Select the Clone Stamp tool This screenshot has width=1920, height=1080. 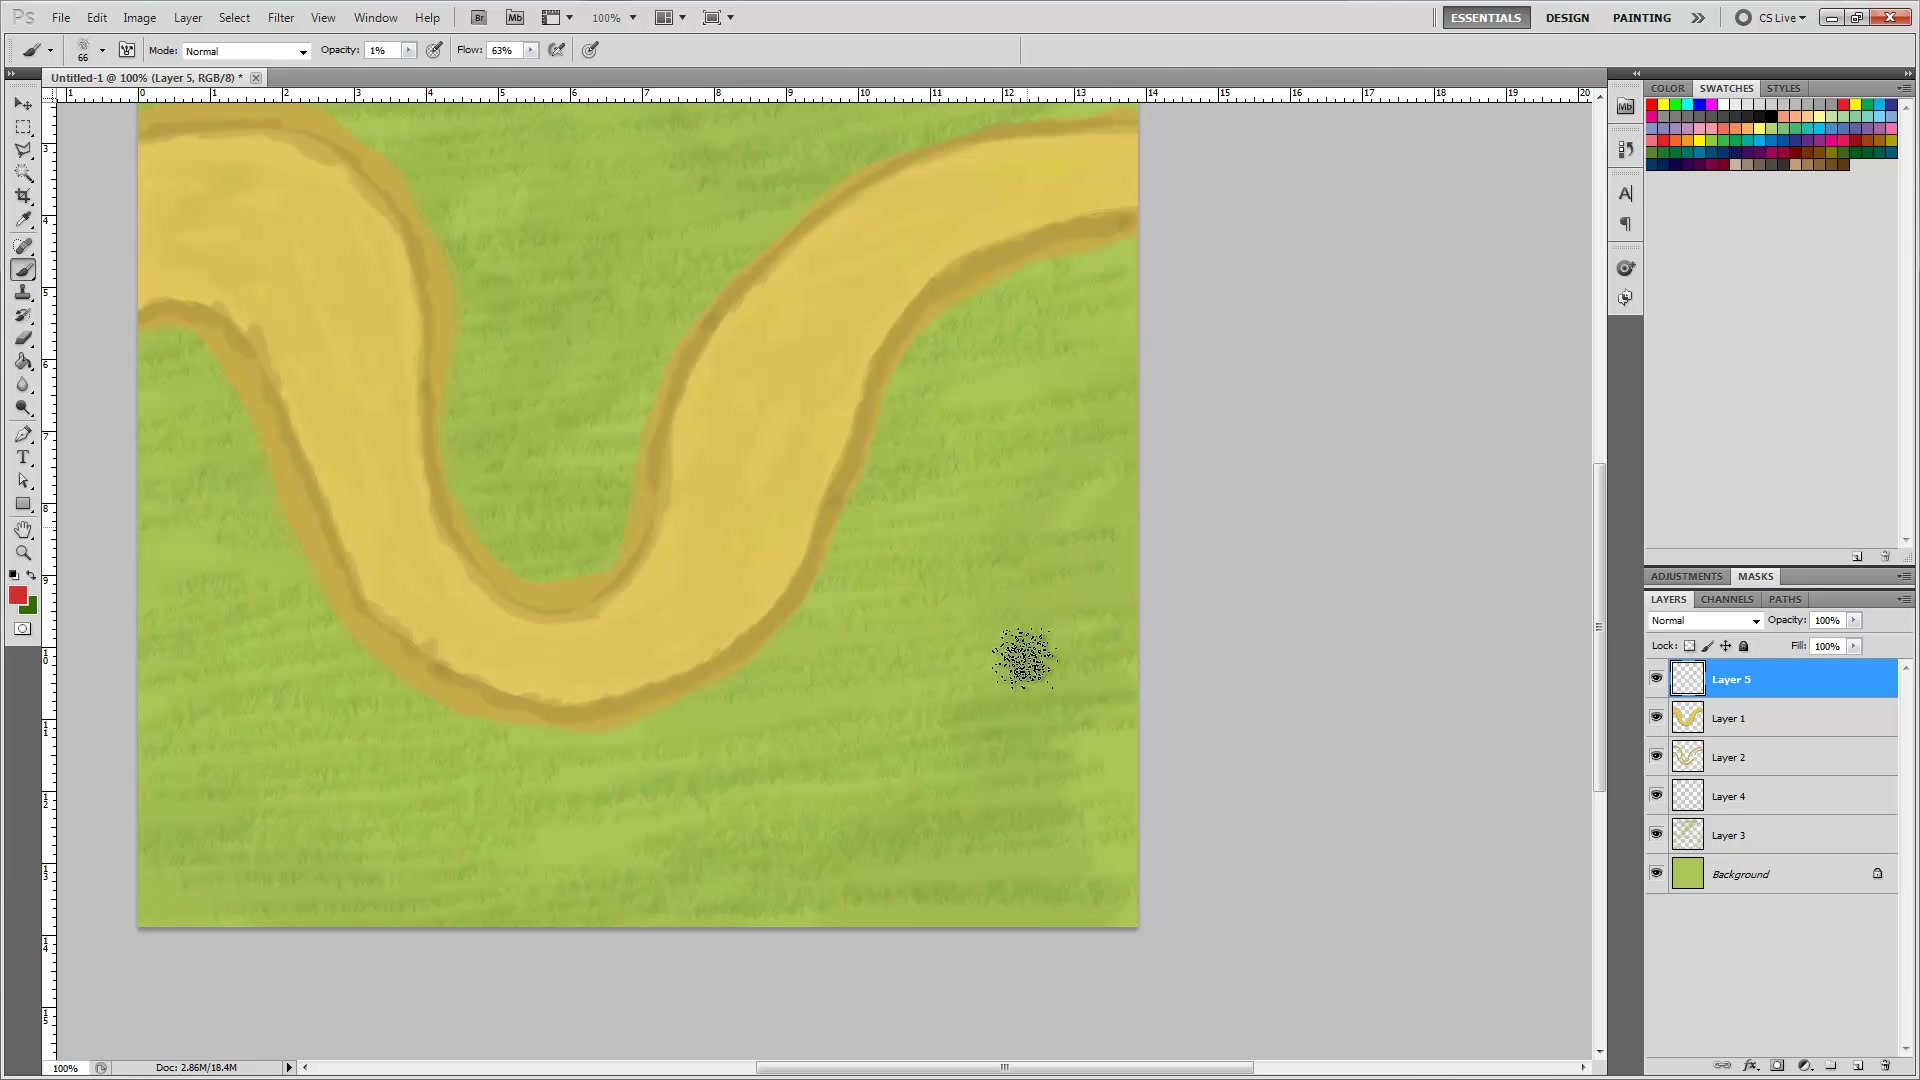[x=23, y=292]
